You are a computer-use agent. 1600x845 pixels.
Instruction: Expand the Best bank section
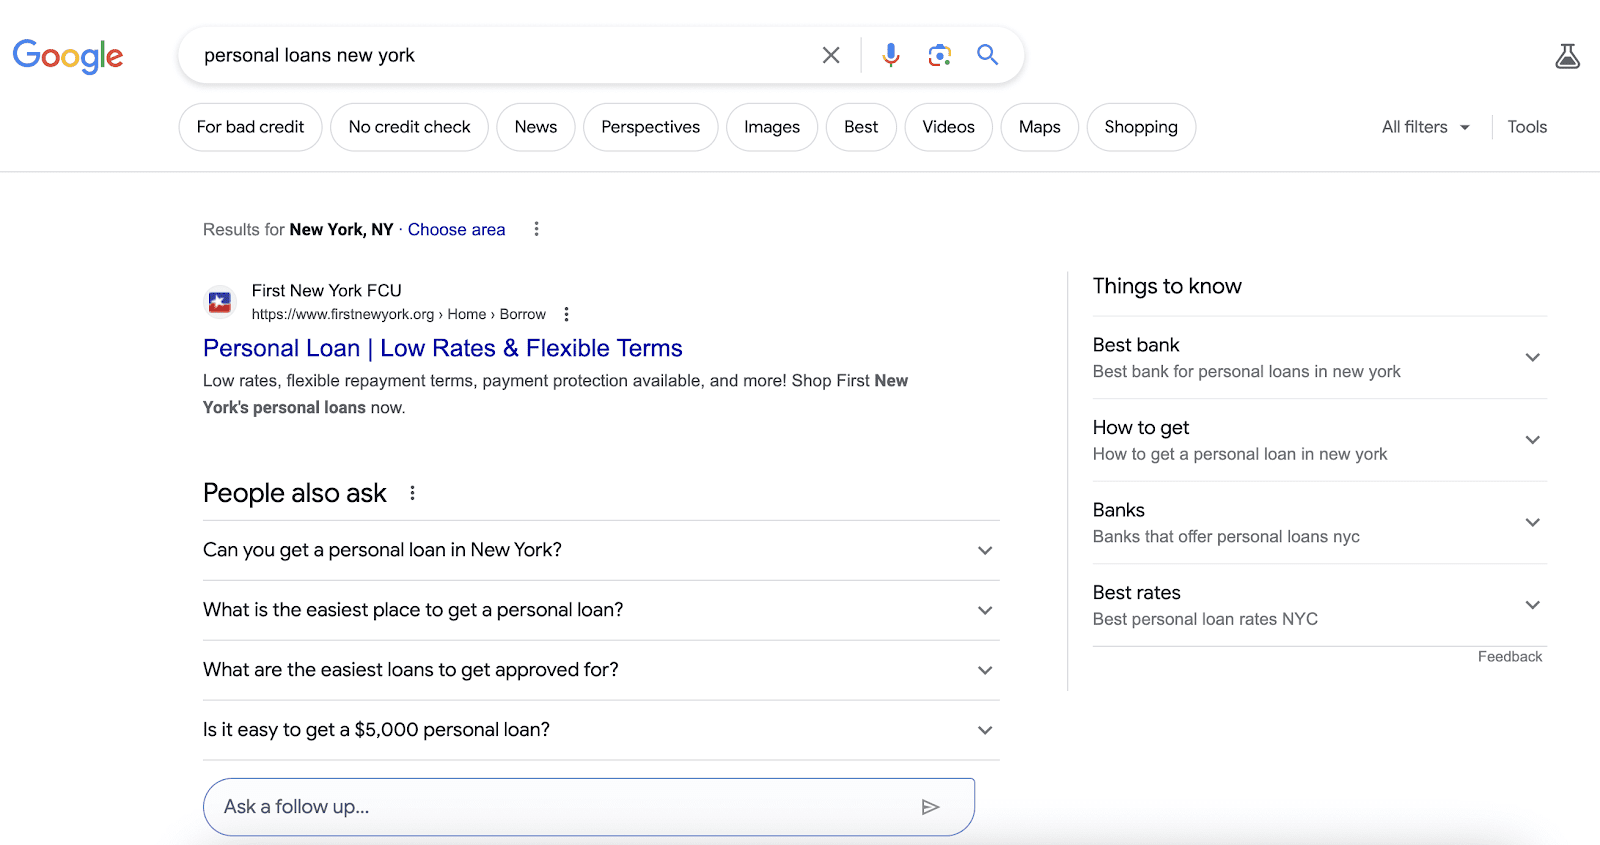pos(1320,357)
